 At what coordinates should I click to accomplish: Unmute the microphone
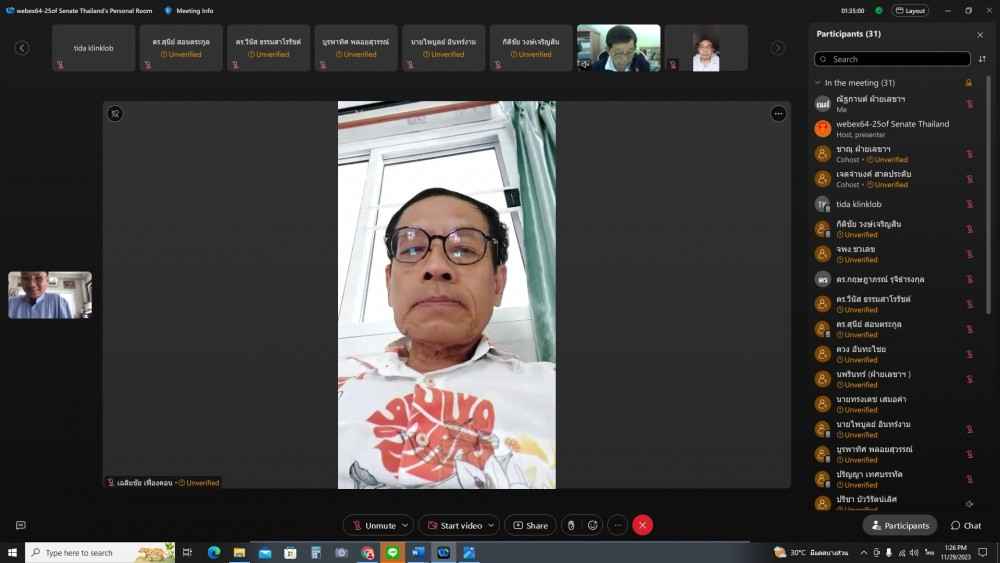[x=373, y=525]
